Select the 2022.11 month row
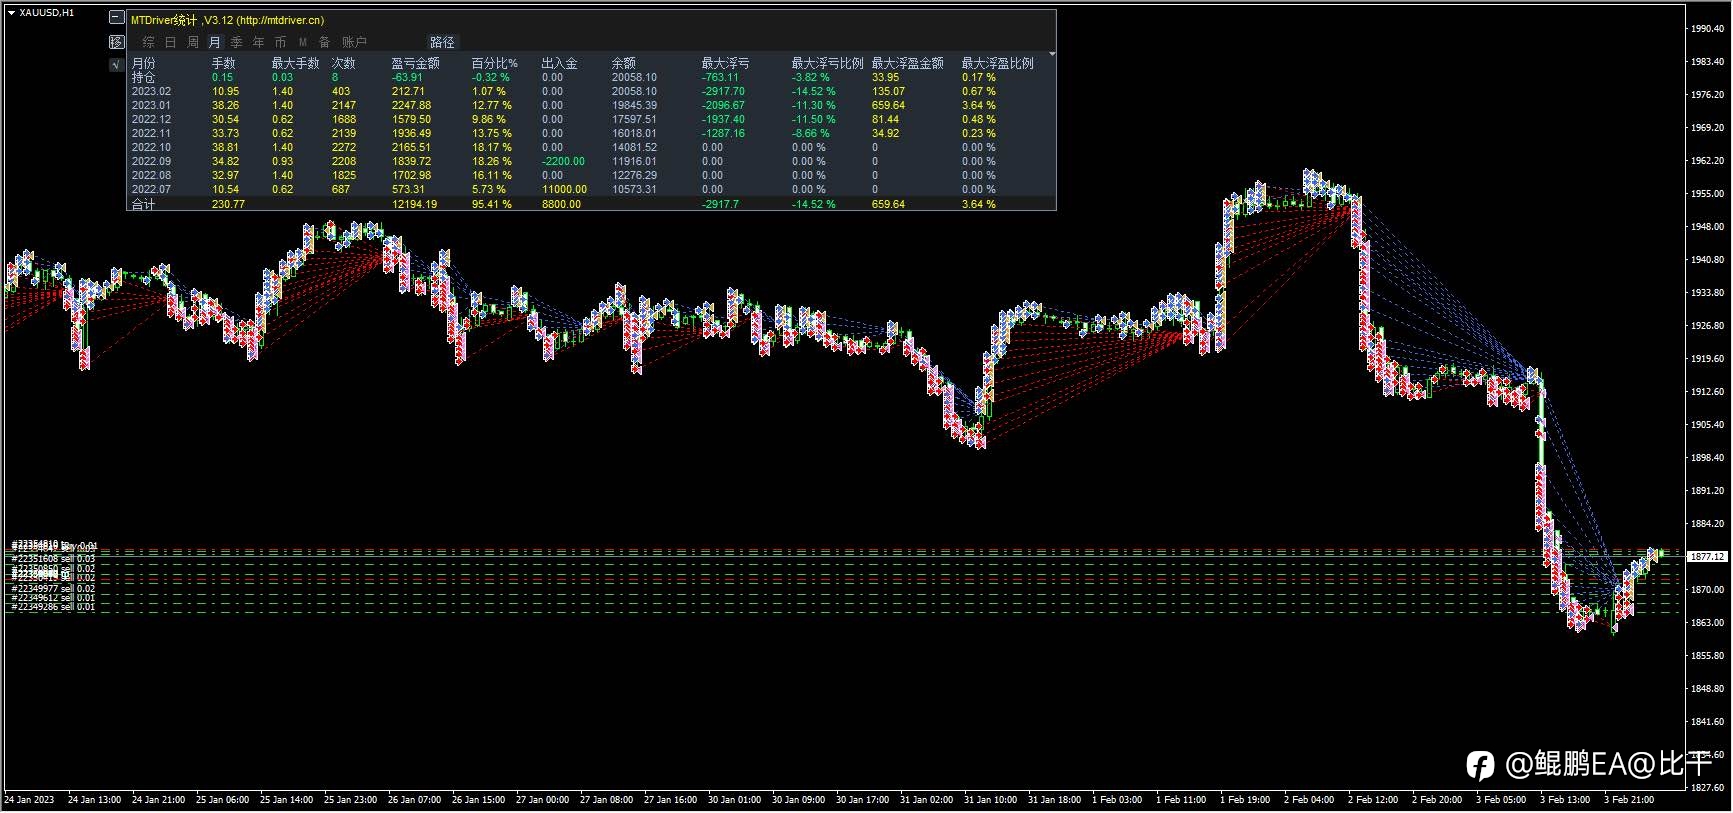Image resolution: width=1733 pixels, height=813 pixels. coord(591,133)
